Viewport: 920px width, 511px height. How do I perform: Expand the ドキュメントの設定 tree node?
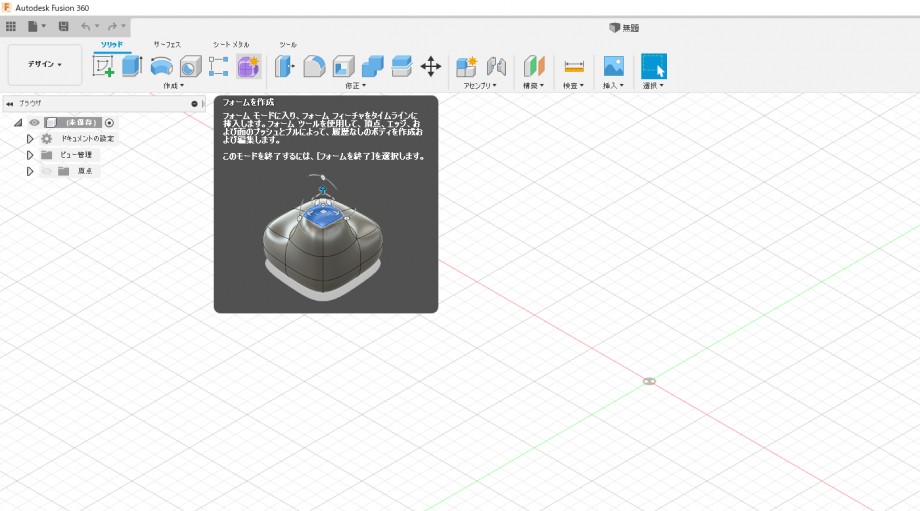[x=30, y=139]
